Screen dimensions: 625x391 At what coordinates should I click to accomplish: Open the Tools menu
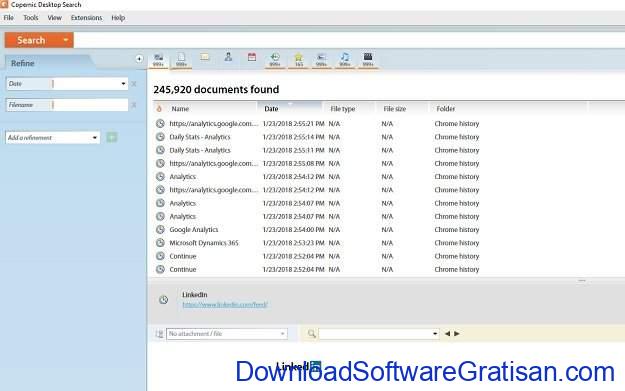click(30, 18)
